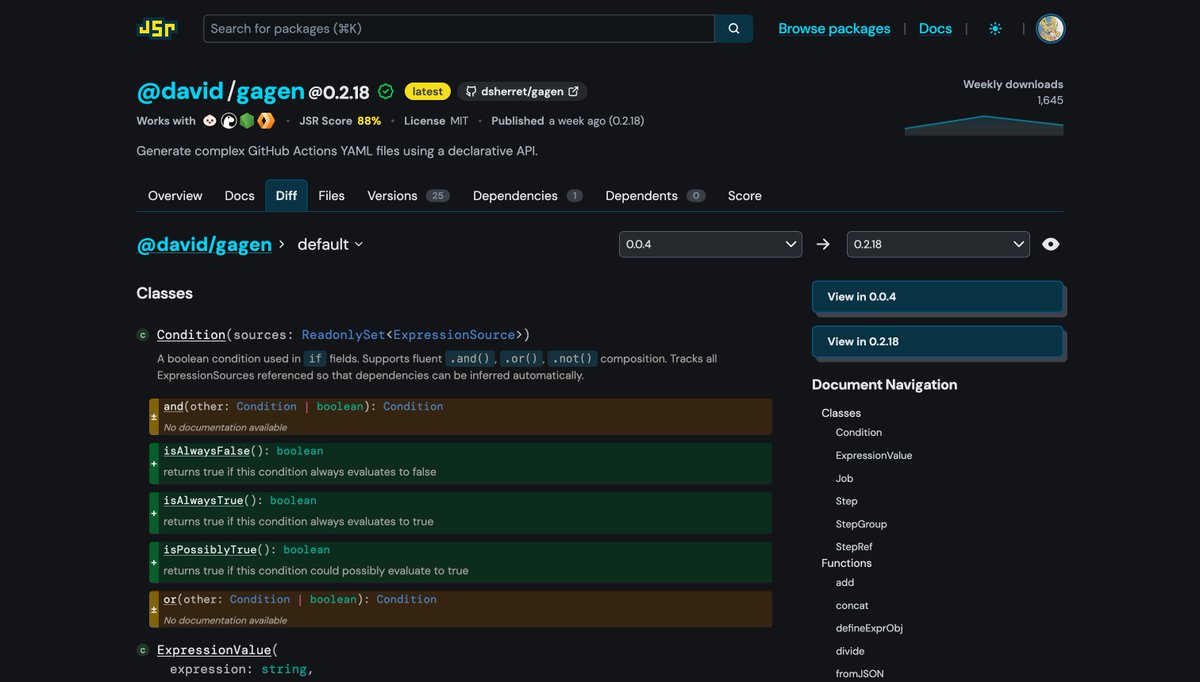
Task: Open dsherret/gagen GitHub repository link
Action: [x=522, y=91]
